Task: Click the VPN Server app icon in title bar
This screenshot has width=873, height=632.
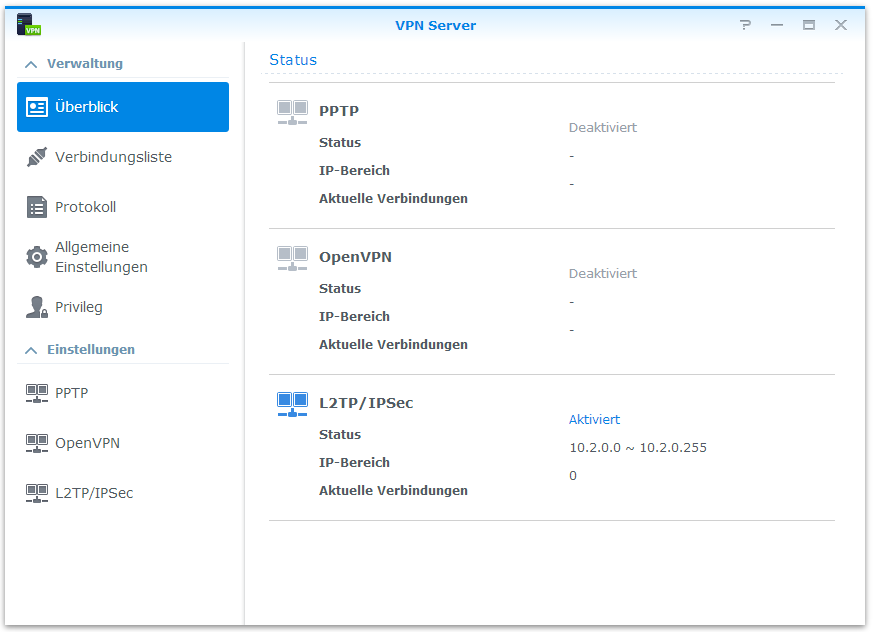Action: point(28,25)
